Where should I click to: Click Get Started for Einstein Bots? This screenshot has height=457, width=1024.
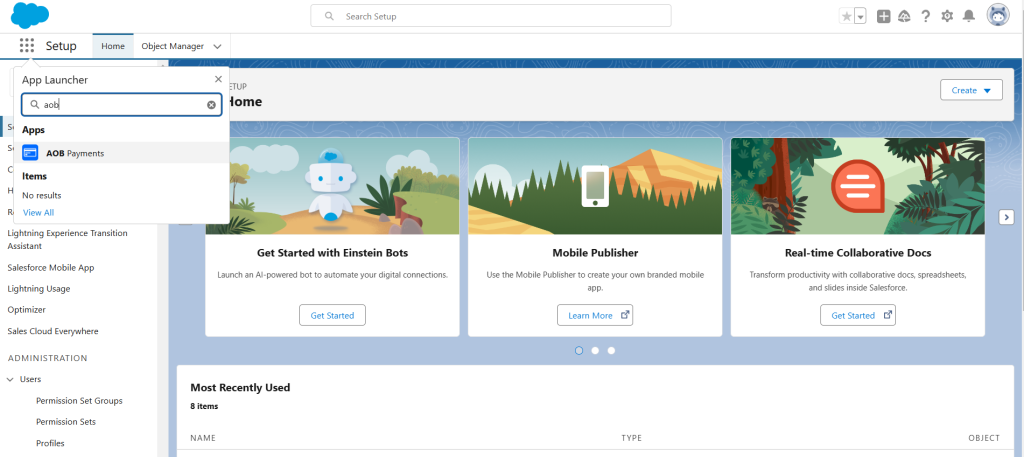332,315
